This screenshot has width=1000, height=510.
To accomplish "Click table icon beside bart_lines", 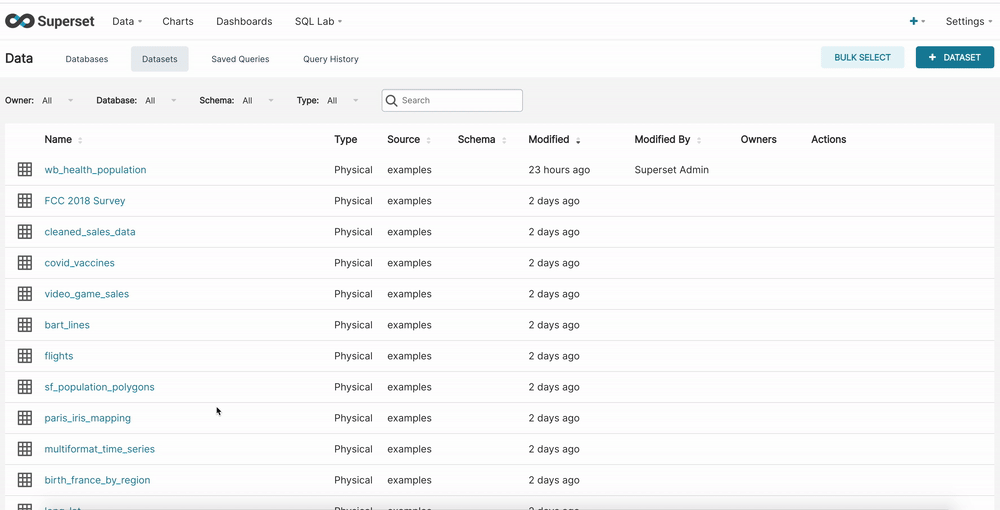I will point(24,324).
